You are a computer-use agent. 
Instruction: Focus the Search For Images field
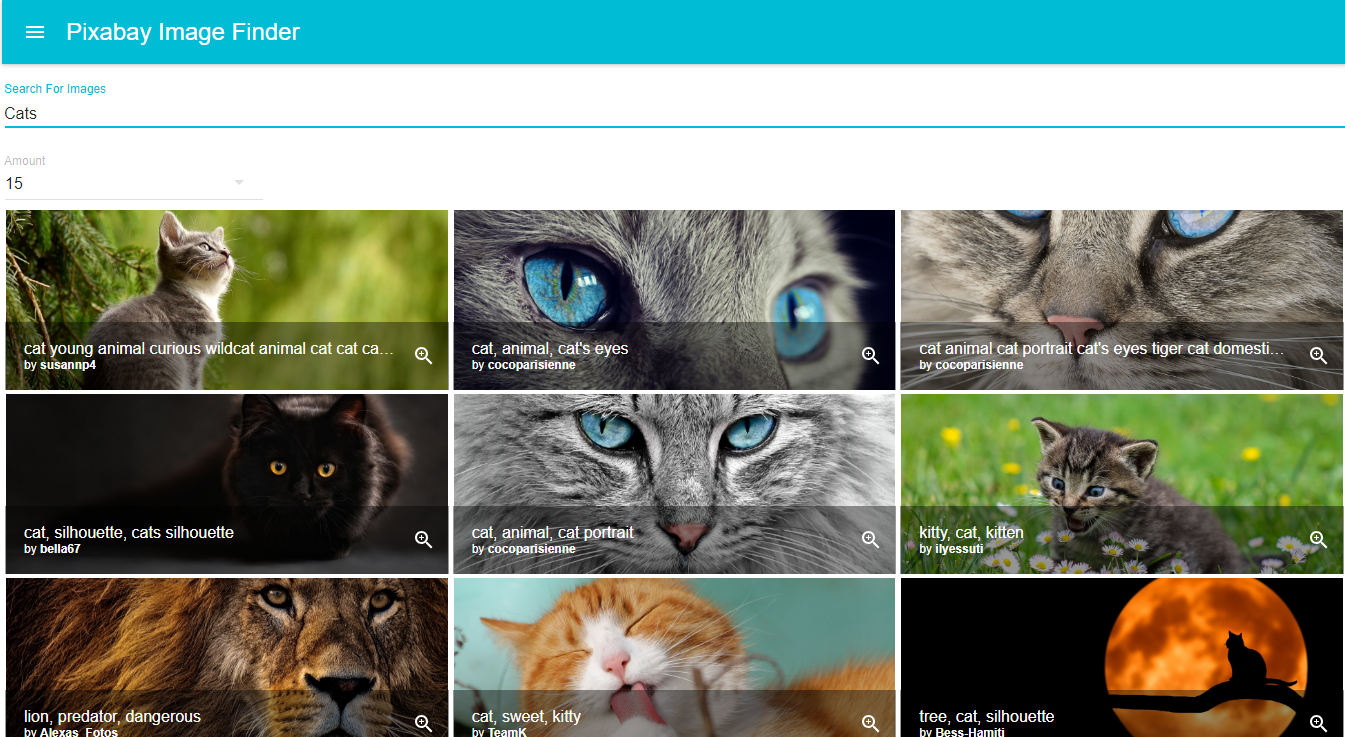tap(674, 114)
